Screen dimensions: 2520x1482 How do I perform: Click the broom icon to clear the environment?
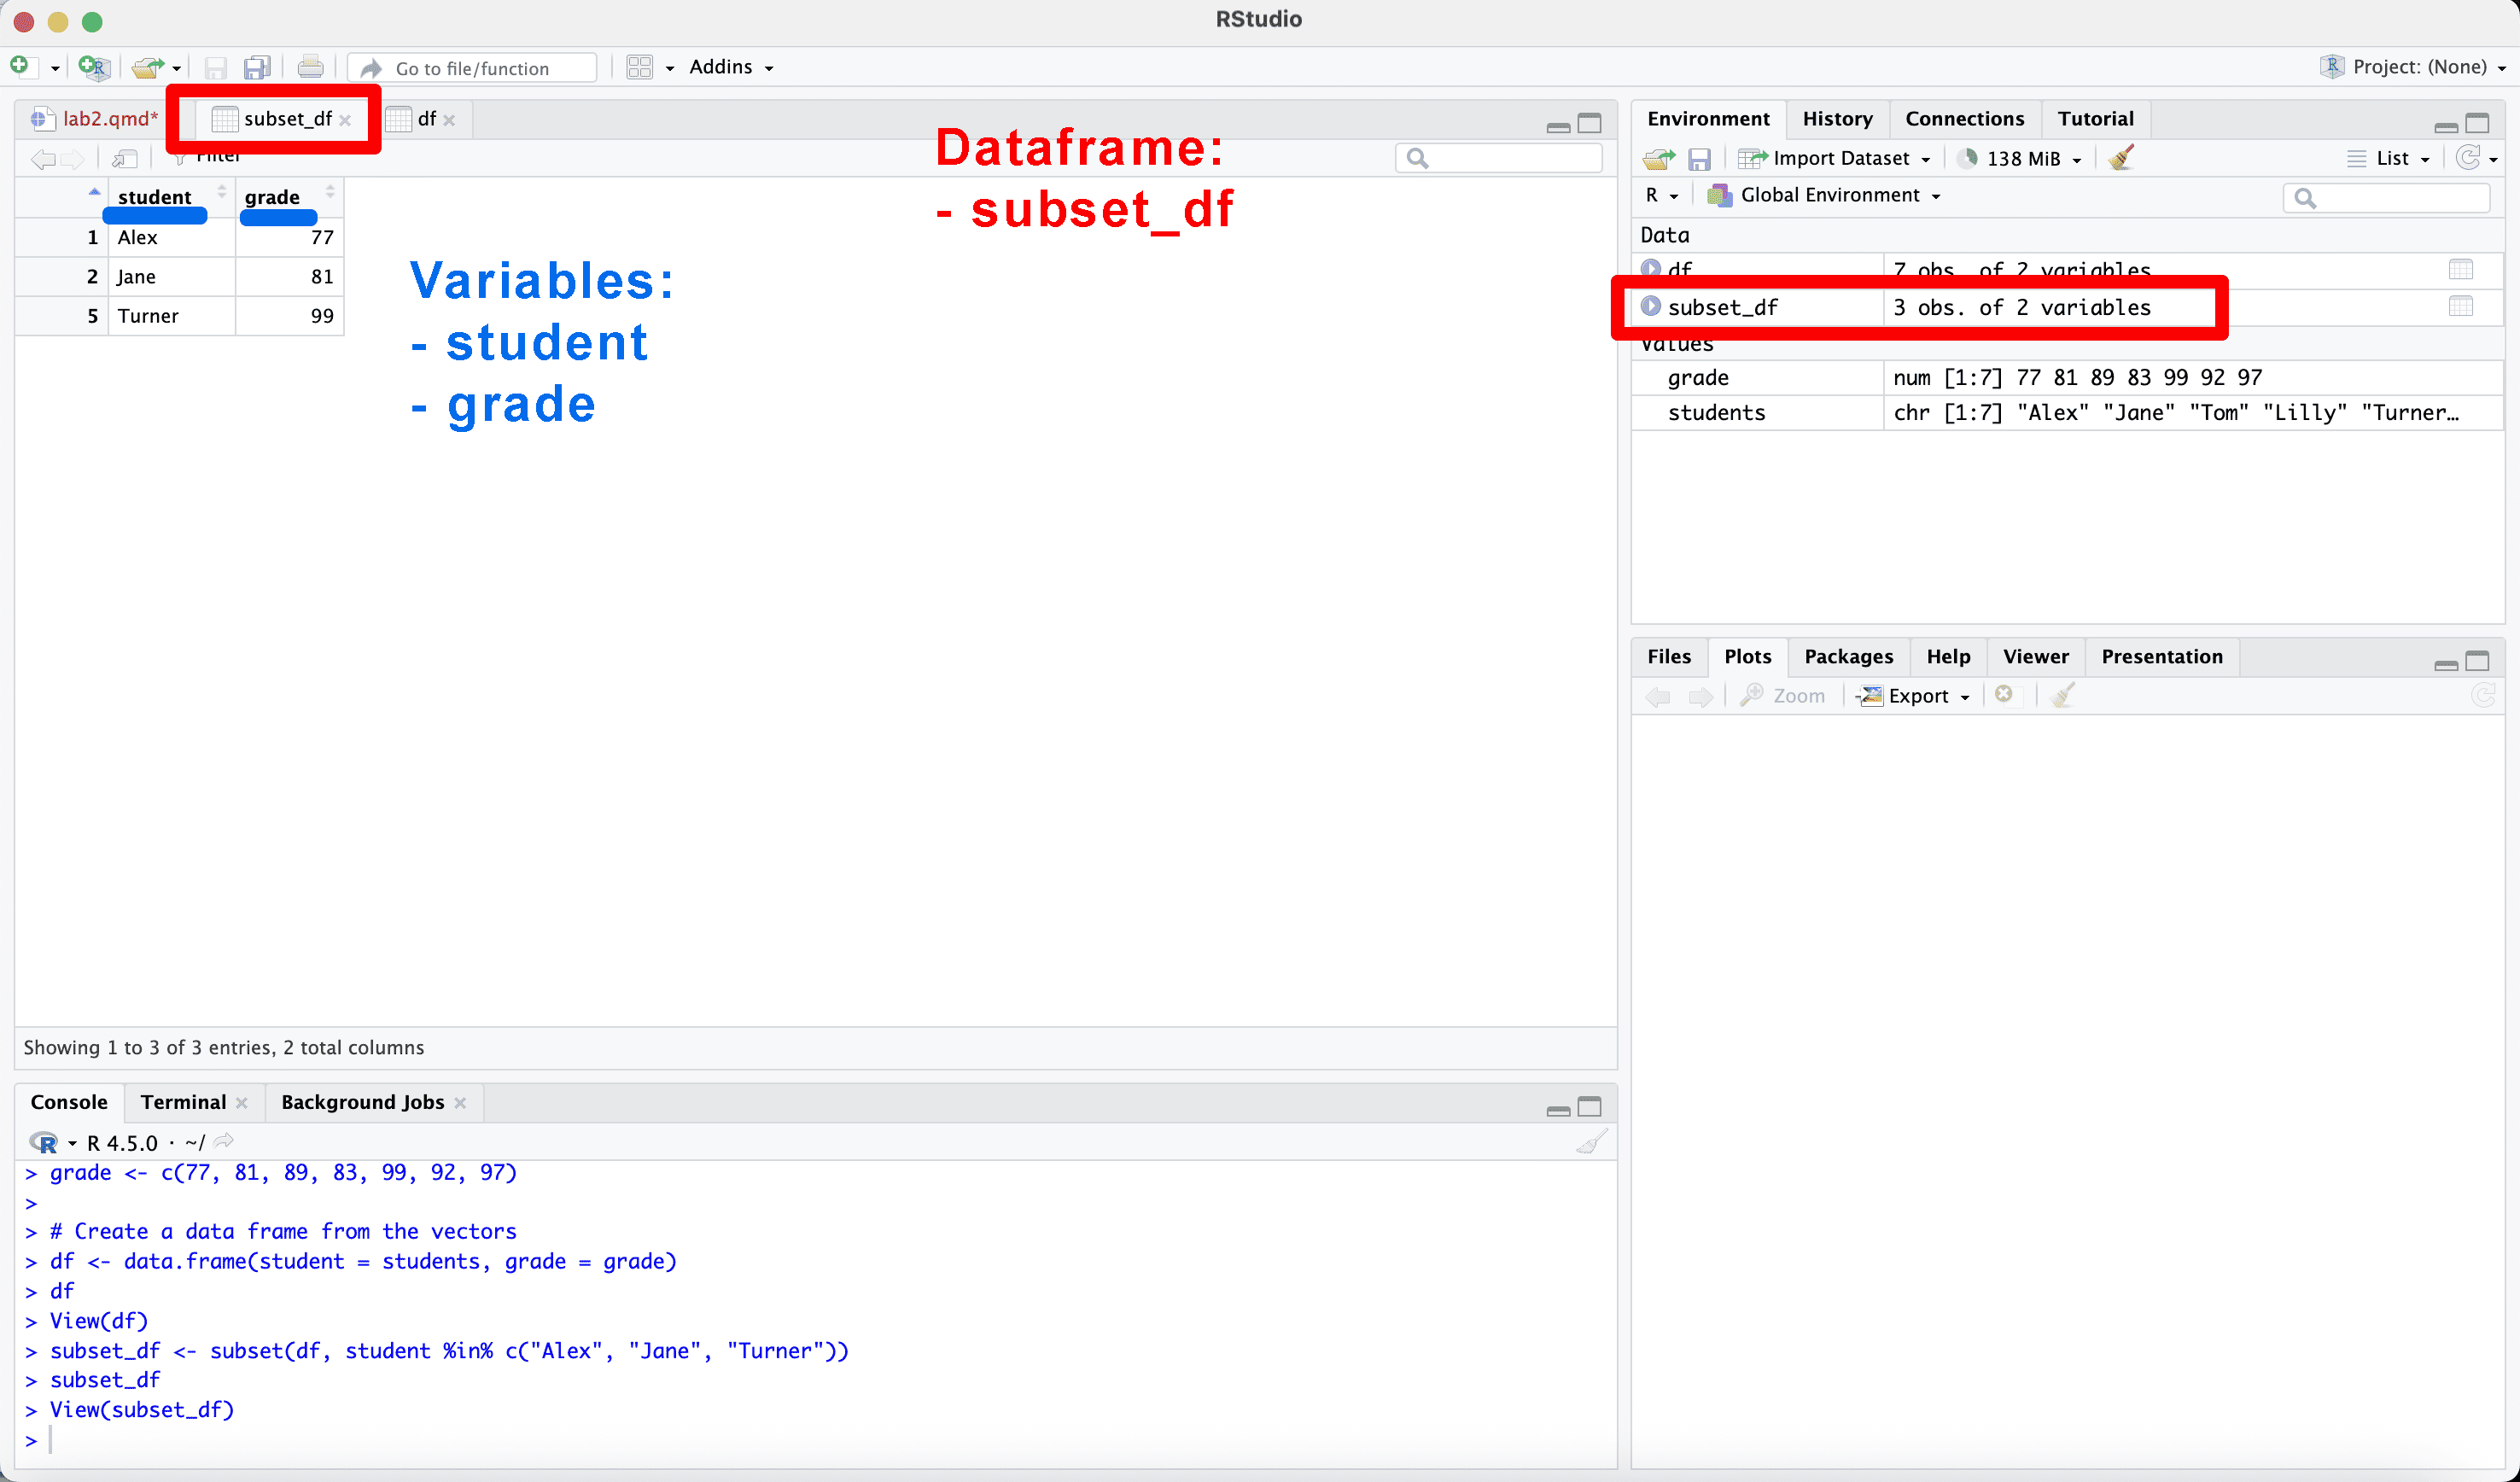[x=2120, y=158]
